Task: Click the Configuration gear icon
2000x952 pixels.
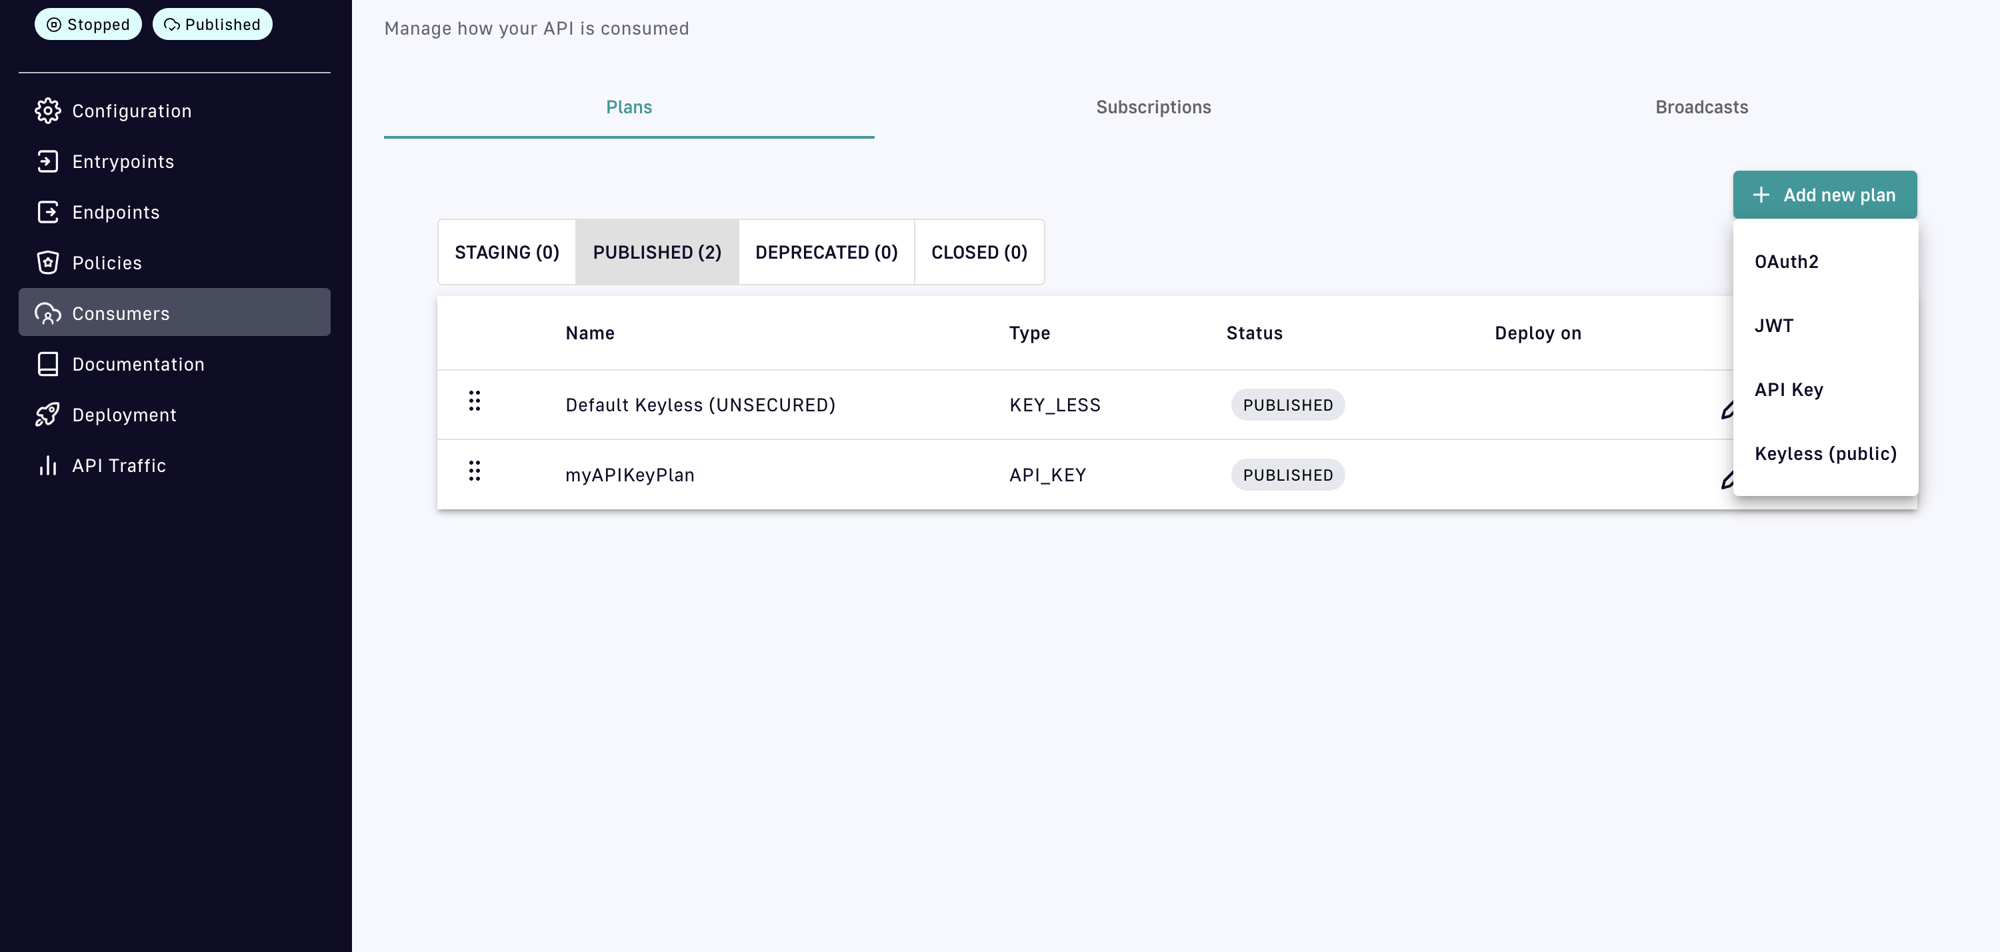Action: click(47, 111)
